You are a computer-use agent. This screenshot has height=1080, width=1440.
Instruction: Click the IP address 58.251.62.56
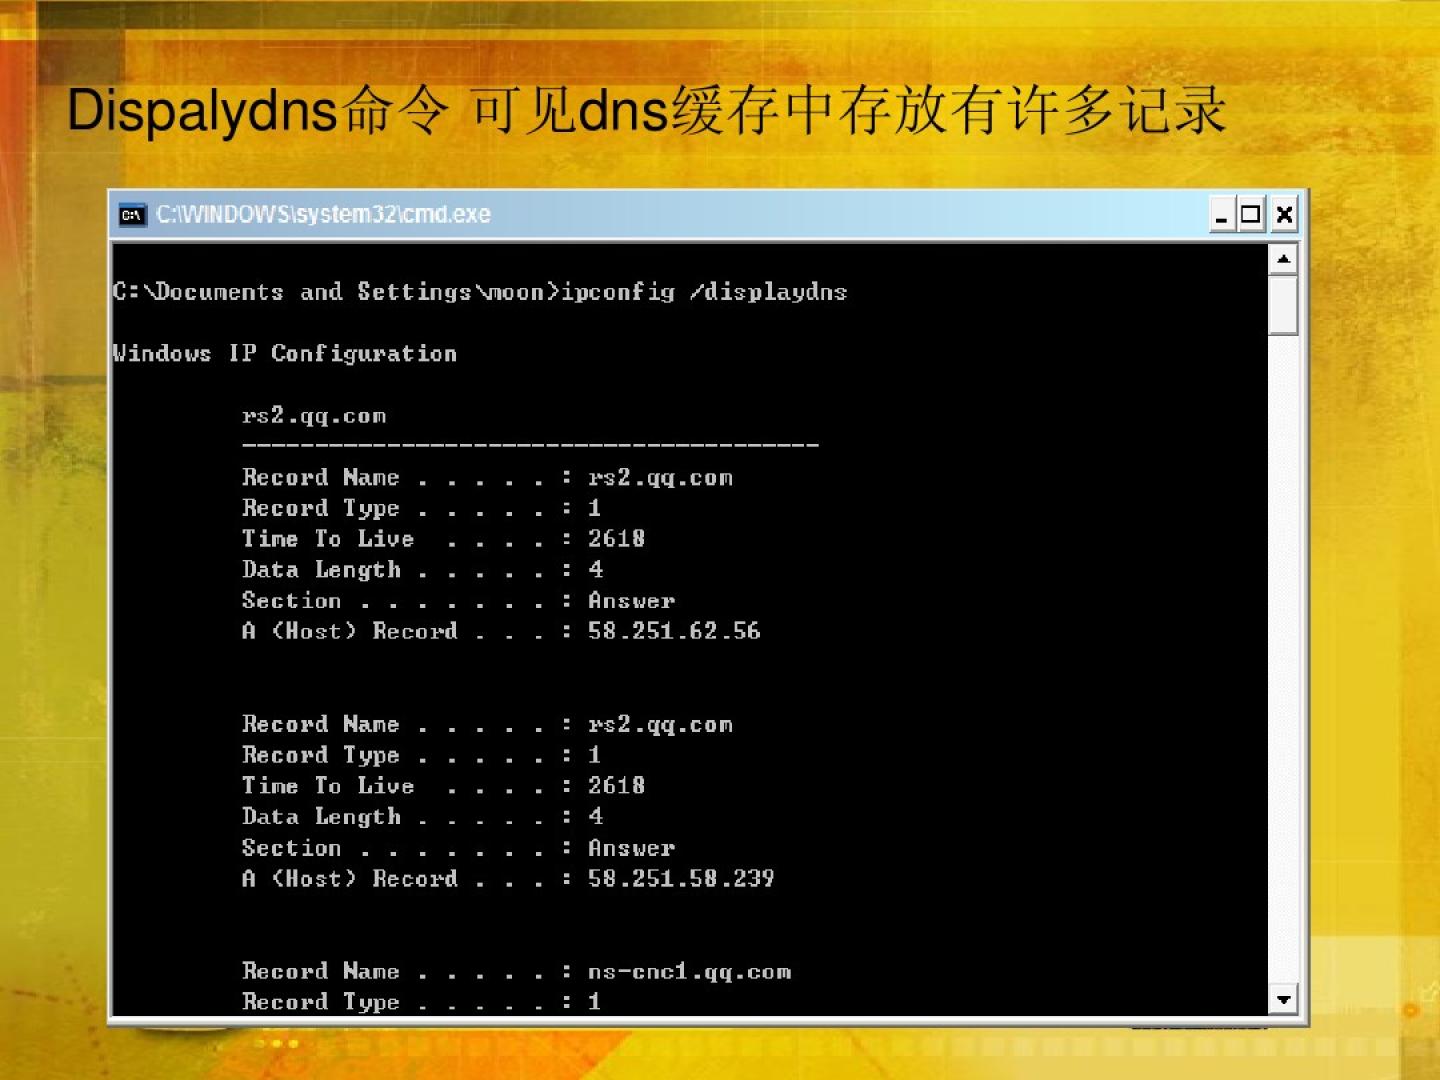coord(673,631)
